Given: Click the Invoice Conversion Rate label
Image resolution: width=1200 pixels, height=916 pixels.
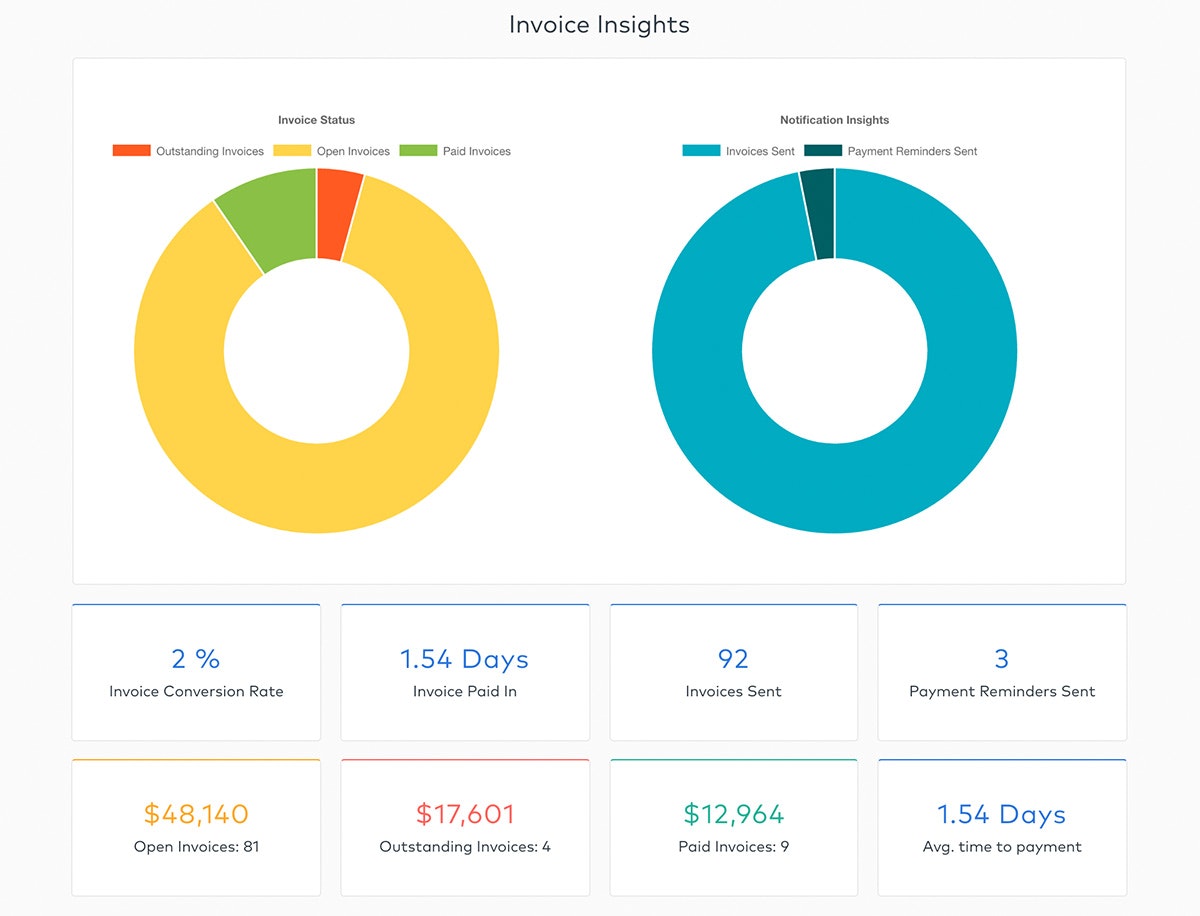Looking at the screenshot, I should tap(196, 691).
